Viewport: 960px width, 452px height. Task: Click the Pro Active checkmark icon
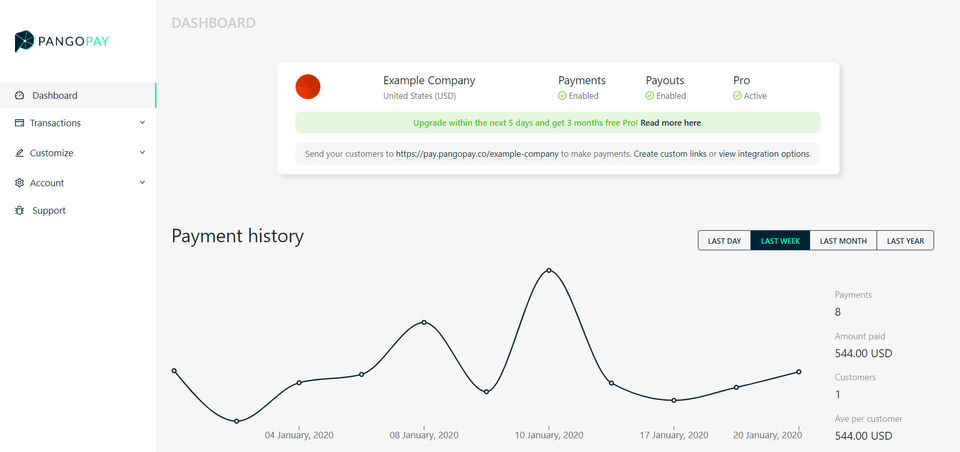pyautogui.click(x=737, y=96)
